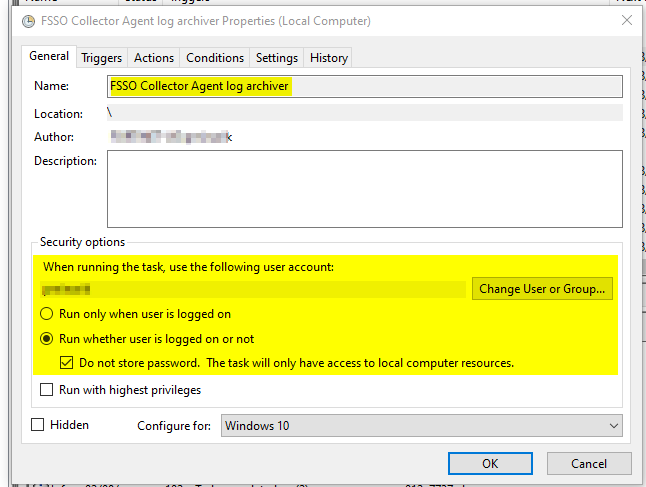The height and width of the screenshot is (487, 646).
Task: Open the History tab
Action: (x=328, y=58)
